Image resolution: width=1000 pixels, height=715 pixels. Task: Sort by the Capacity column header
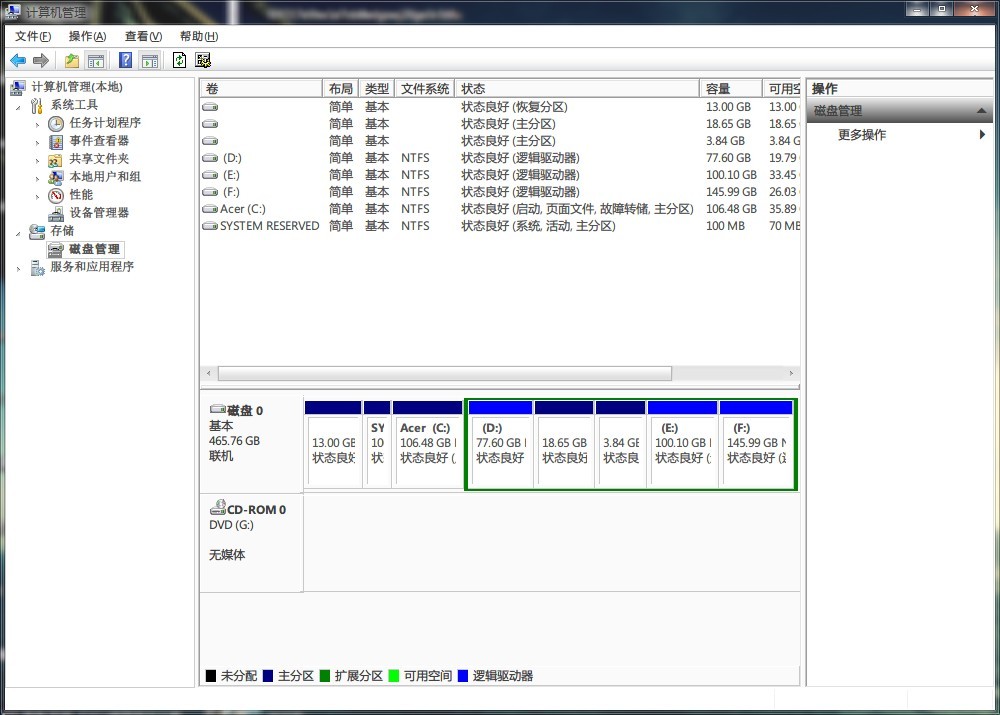[x=731, y=89]
